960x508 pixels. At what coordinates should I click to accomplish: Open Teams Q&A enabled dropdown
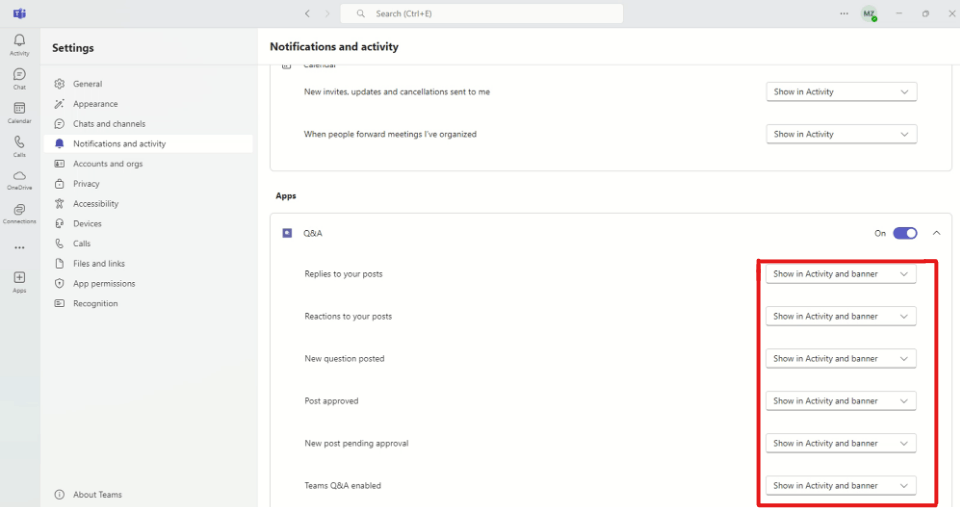[x=841, y=485]
